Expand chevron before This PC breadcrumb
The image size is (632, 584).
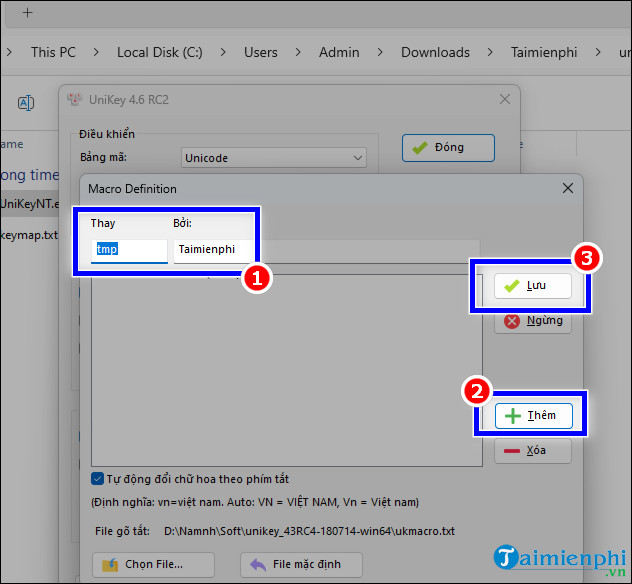(x=9, y=52)
